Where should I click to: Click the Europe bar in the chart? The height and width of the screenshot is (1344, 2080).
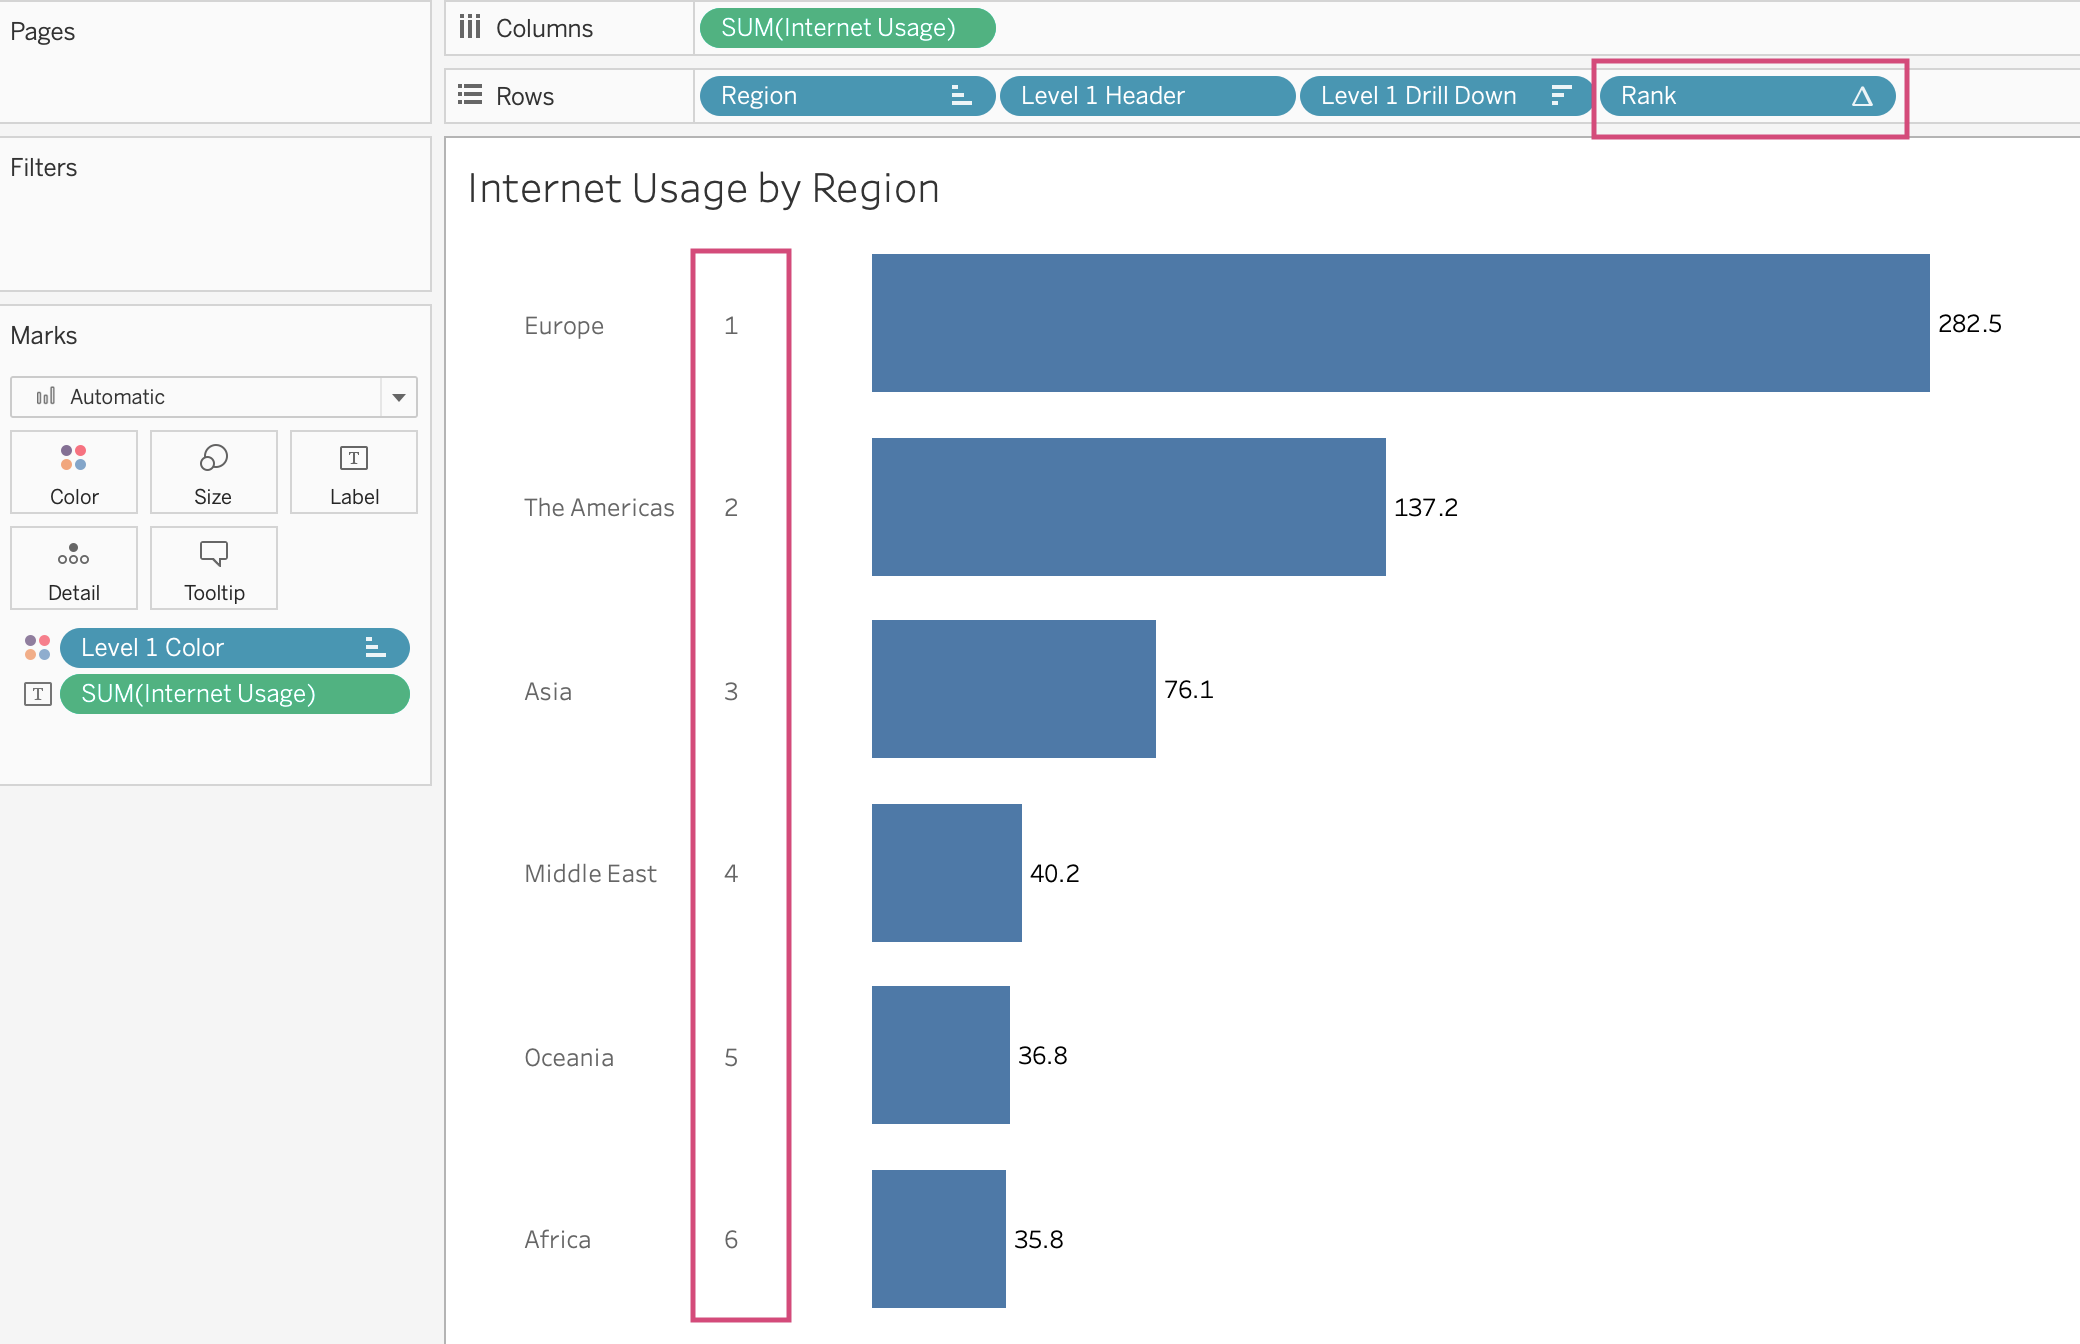click(x=1400, y=323)
